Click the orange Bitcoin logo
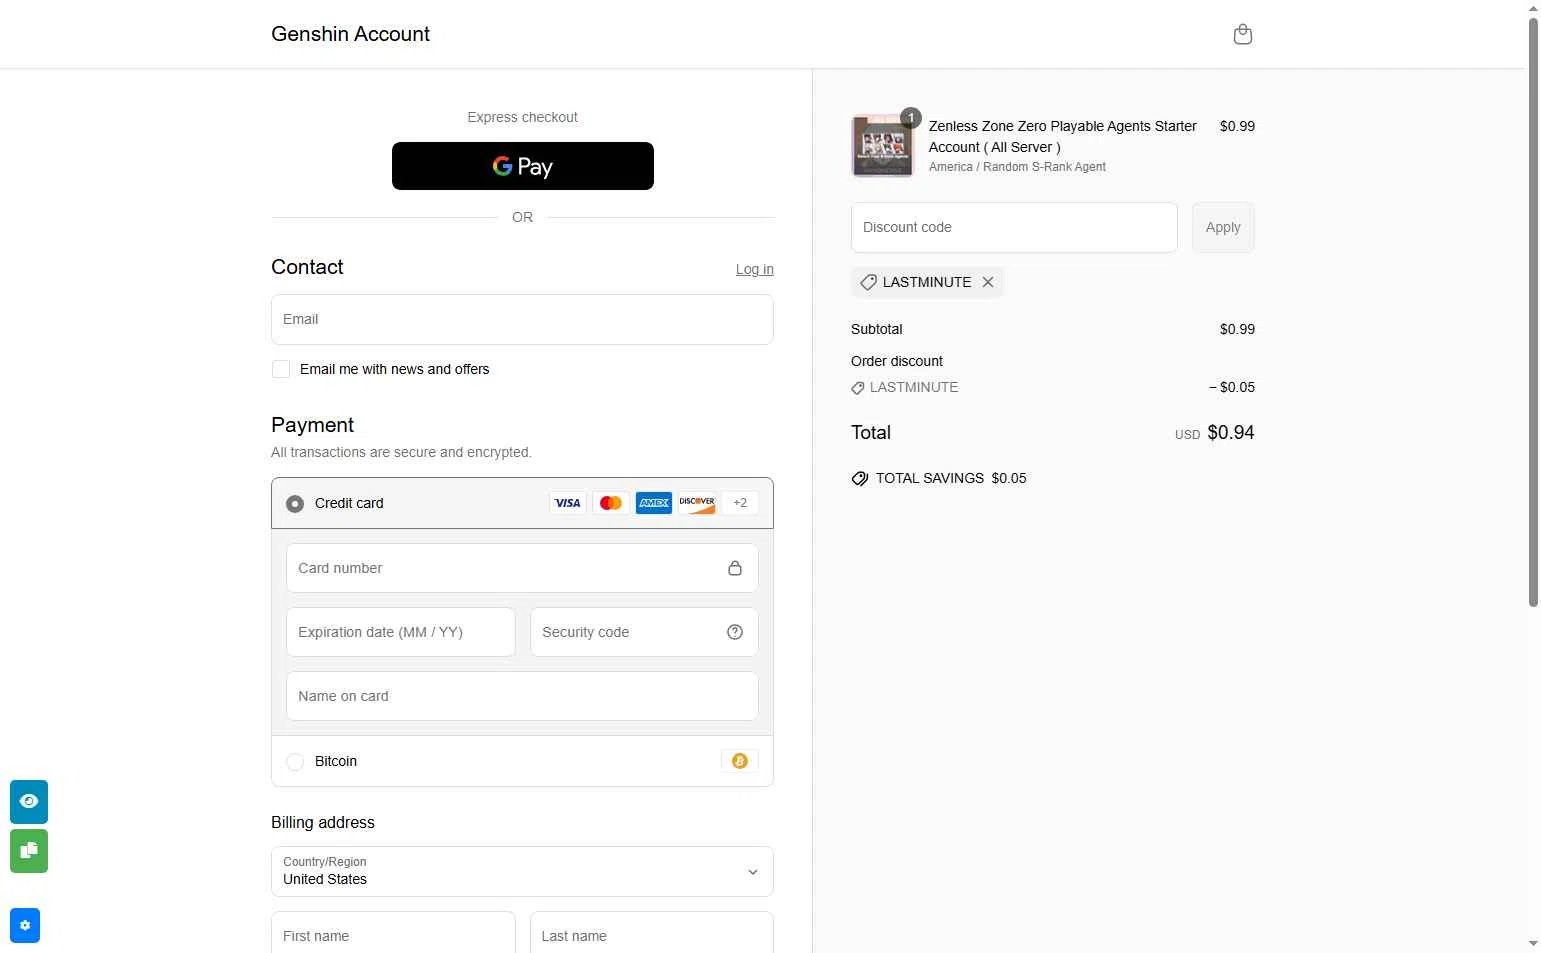 point(740,761)
